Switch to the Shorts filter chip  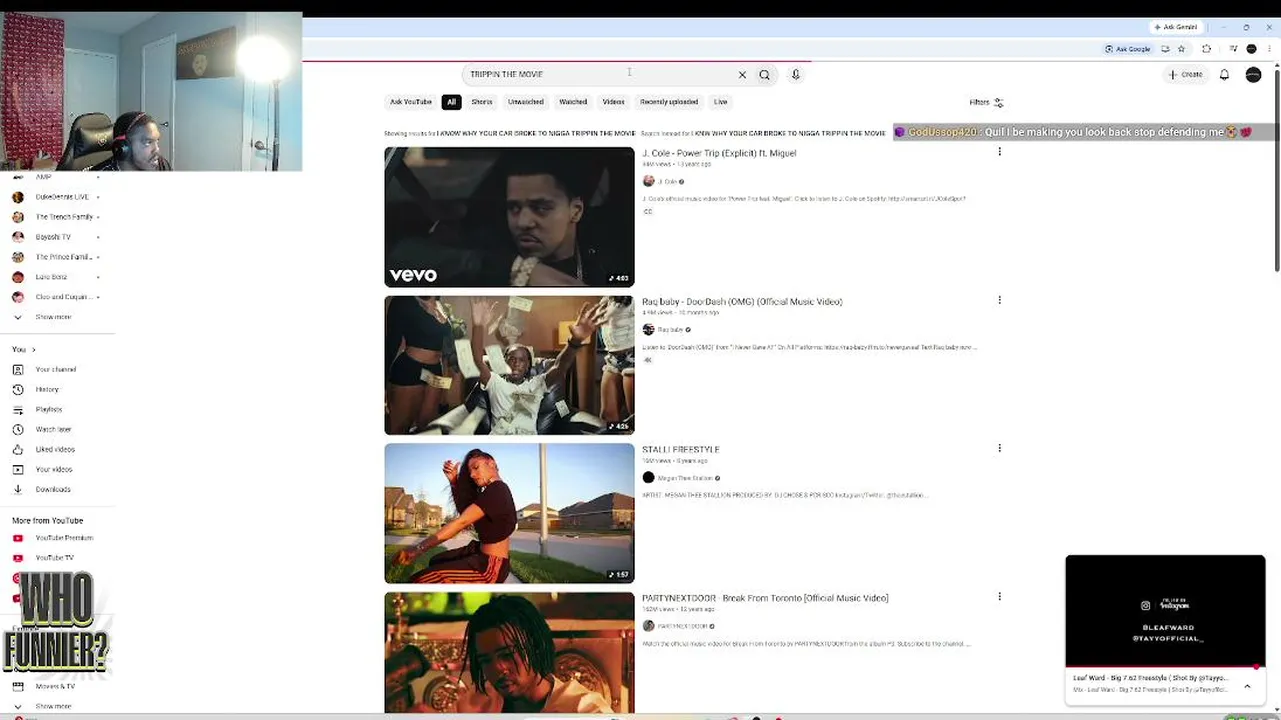(482, 102)
